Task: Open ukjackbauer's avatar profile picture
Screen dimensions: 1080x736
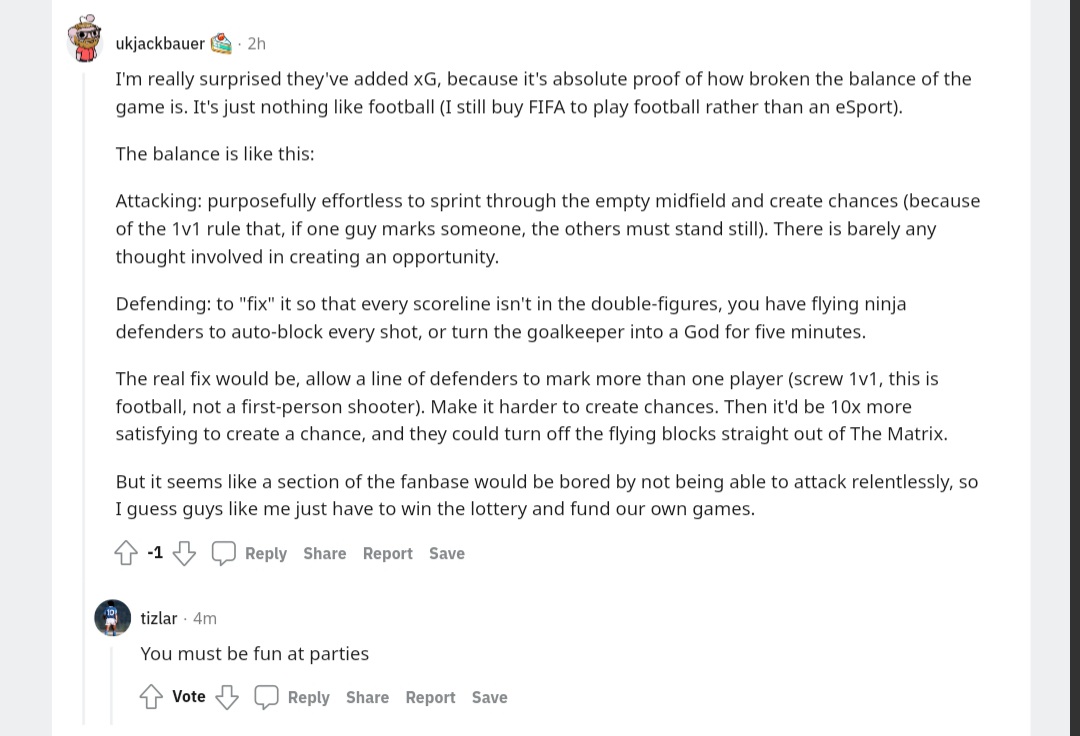Action: click(85, 40)
